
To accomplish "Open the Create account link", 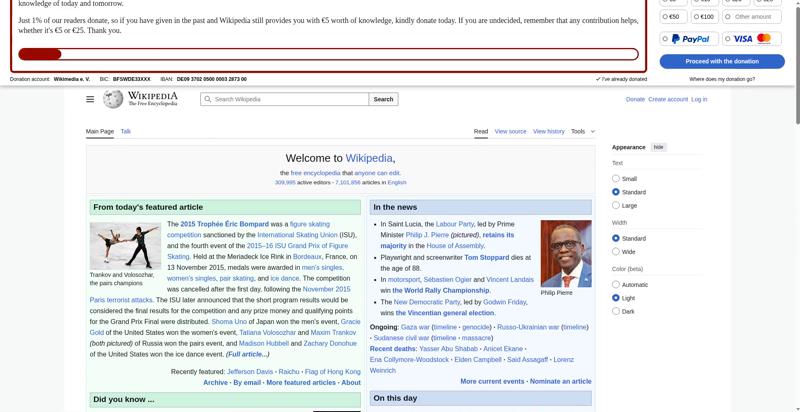I will coord(668,99).
